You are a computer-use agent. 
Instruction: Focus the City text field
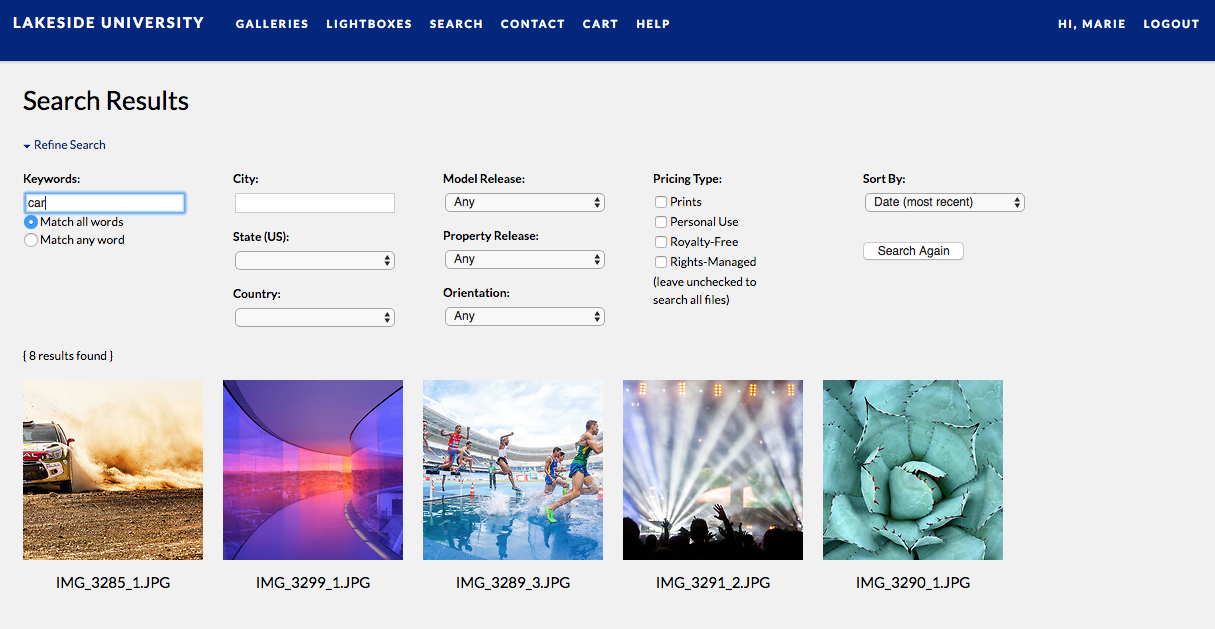point(315,203)
